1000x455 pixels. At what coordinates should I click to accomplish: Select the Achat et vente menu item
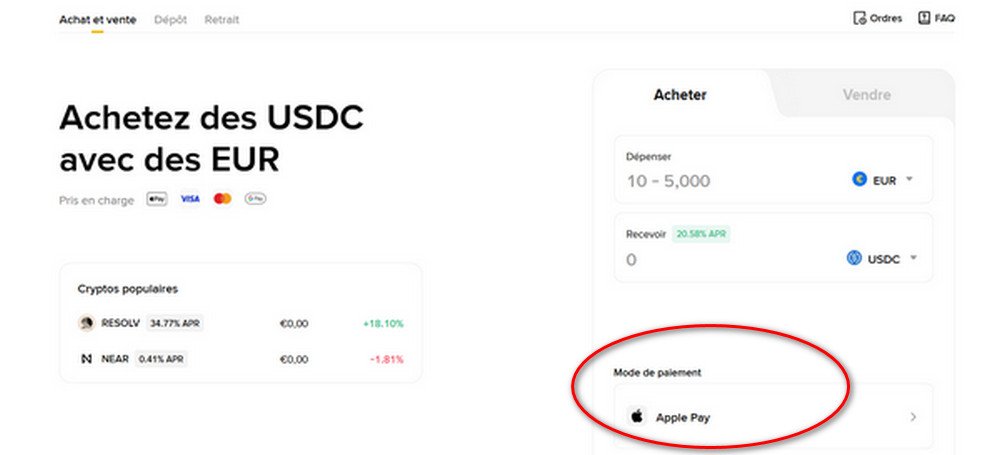pos(97,19)
